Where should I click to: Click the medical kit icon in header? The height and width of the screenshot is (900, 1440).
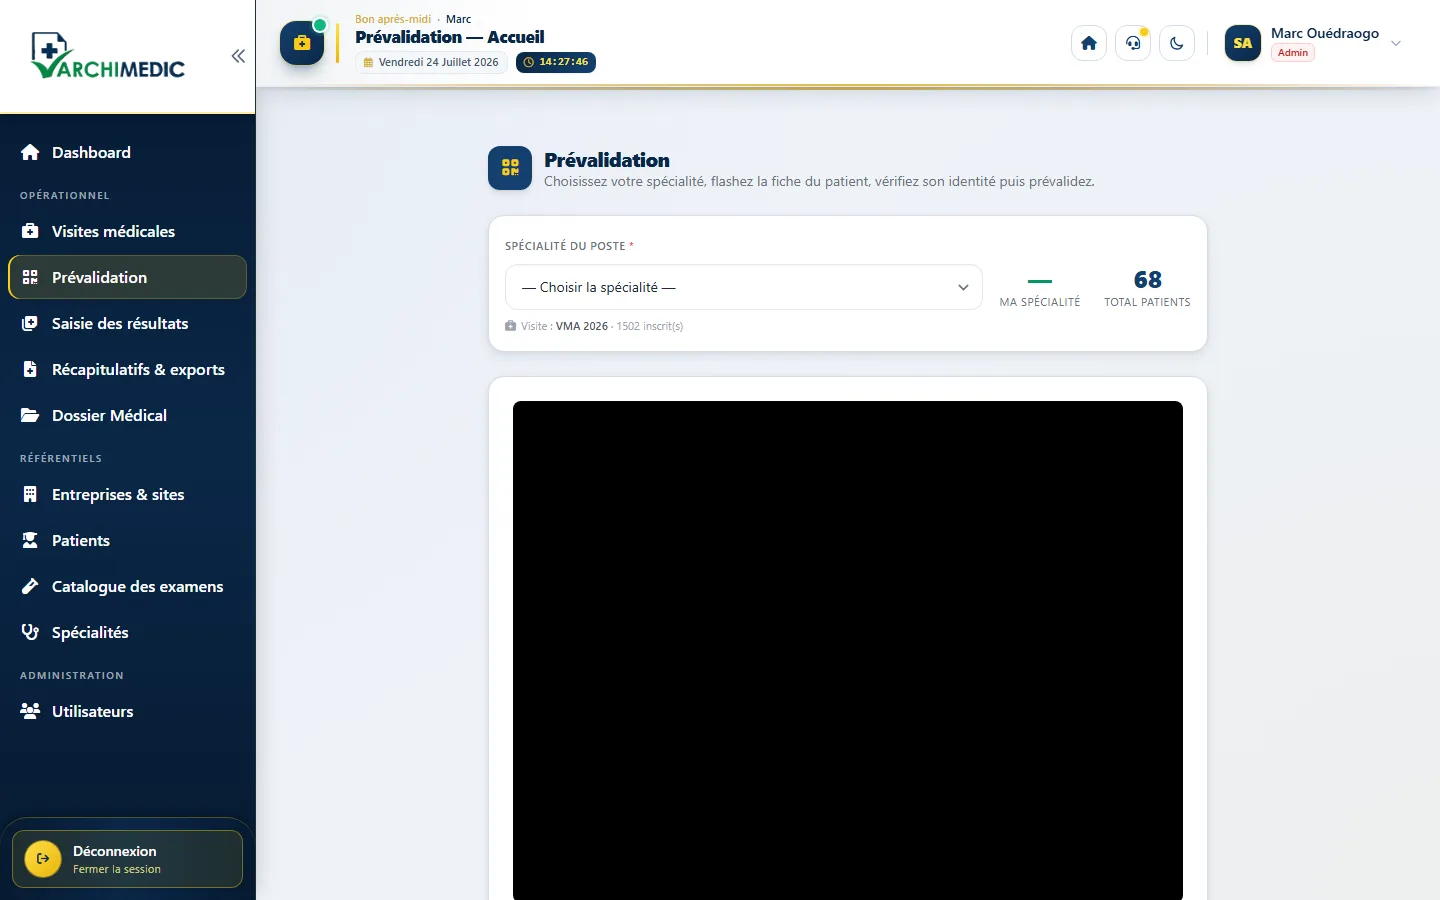pos(302,43)
